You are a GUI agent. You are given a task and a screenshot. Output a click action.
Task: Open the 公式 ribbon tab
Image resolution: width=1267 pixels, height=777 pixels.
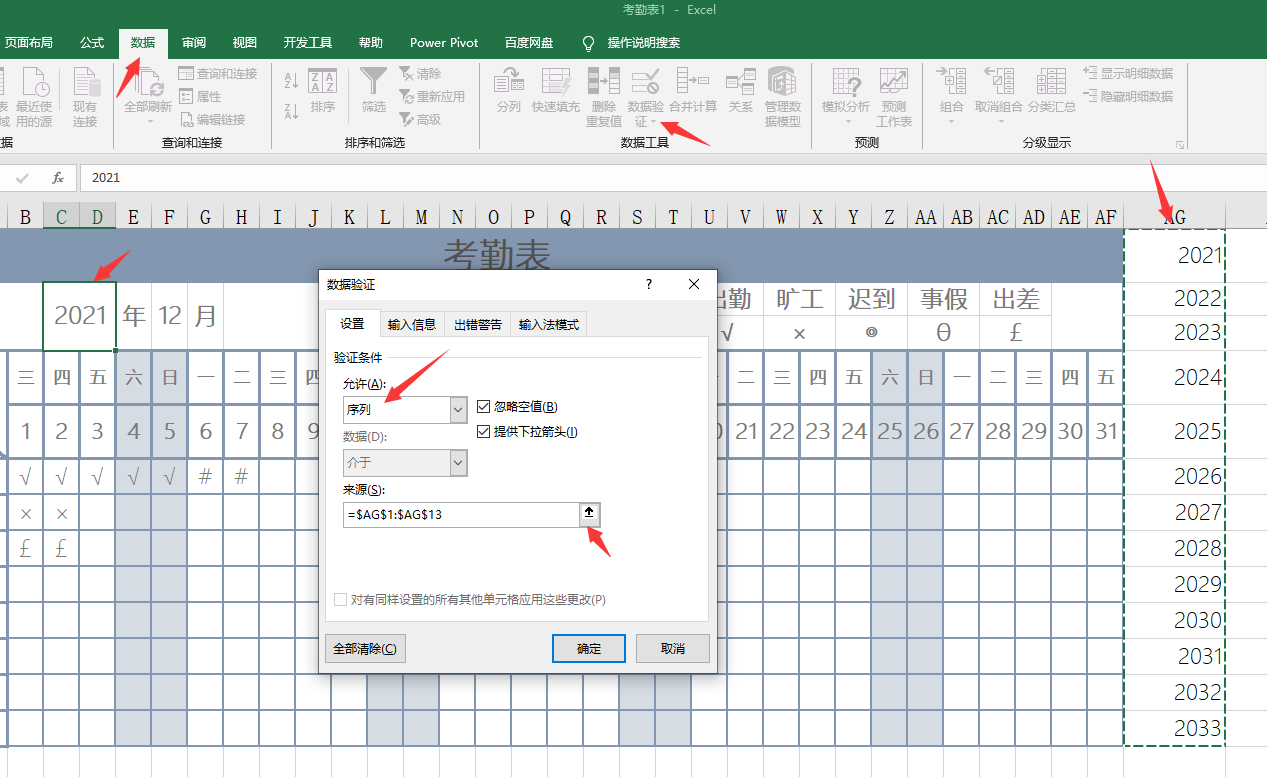92,43
